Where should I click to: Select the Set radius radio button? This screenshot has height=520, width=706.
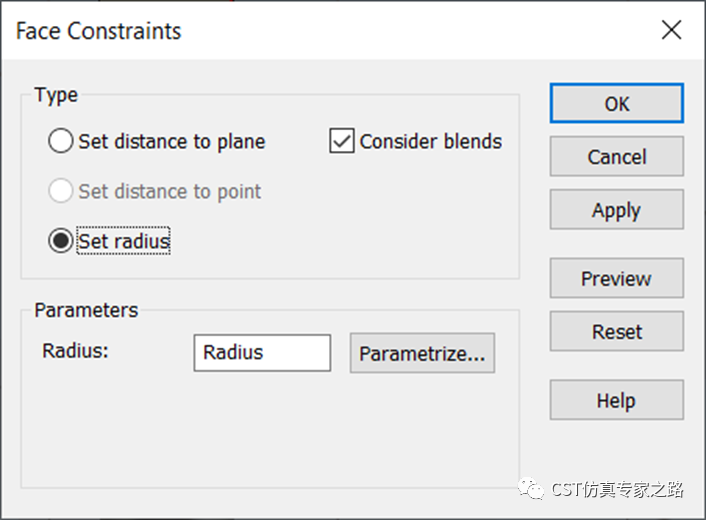click(61, 241)
